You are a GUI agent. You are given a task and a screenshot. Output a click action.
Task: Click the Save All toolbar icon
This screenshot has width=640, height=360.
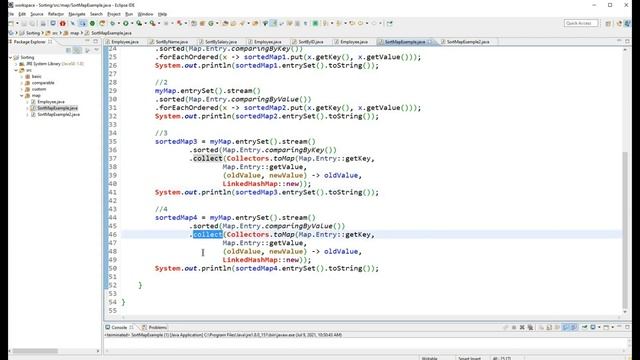(32, 23)
